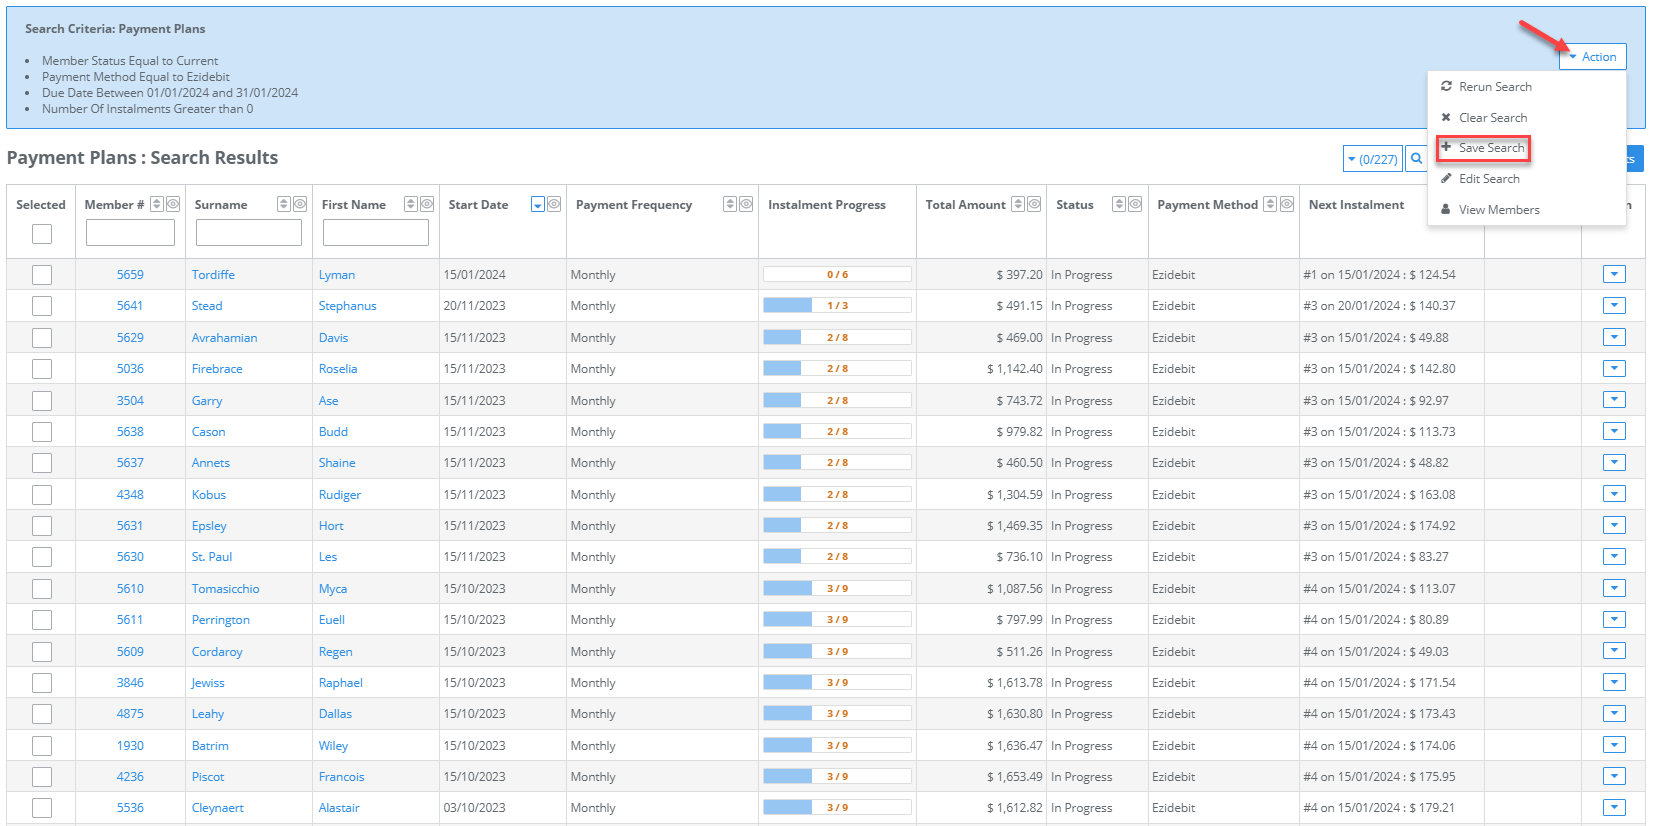This screenshot has width=1658, height=826.
Task: Choose Save Search from Action menu
Action: pos(1484,148)
